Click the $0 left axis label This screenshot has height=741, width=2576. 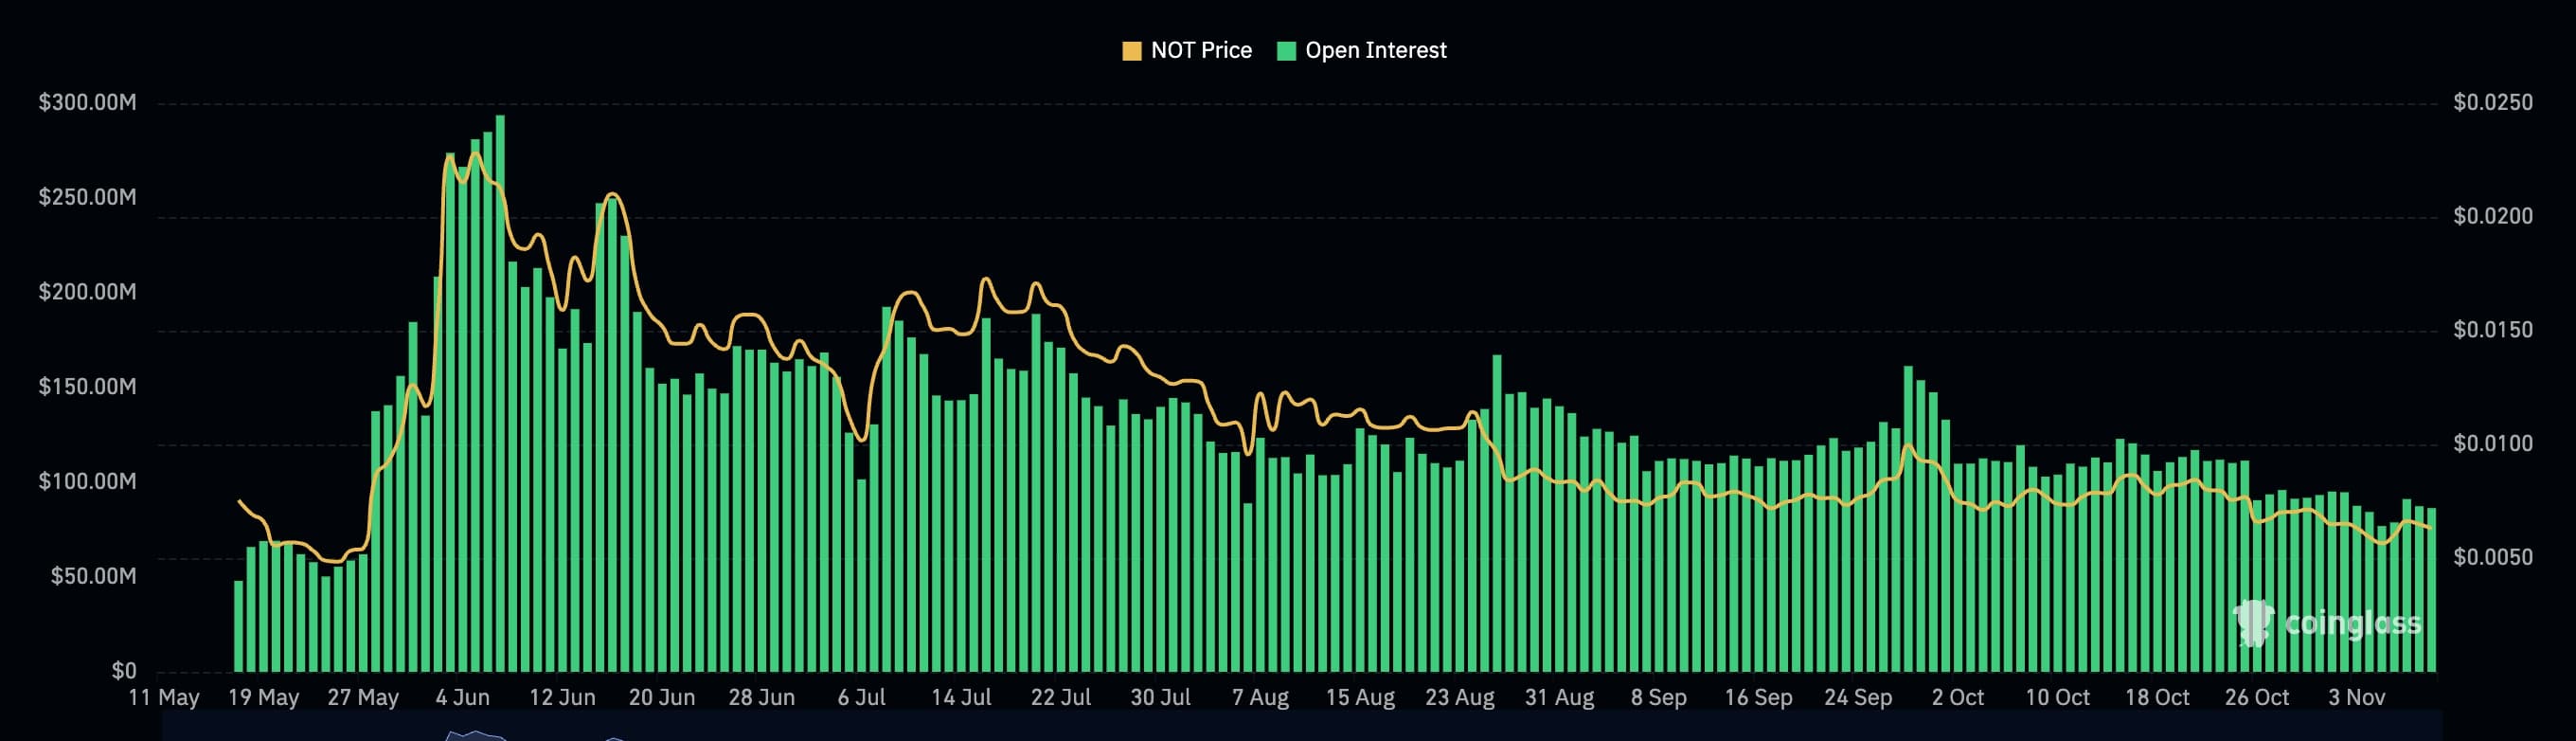pos(124,671)
